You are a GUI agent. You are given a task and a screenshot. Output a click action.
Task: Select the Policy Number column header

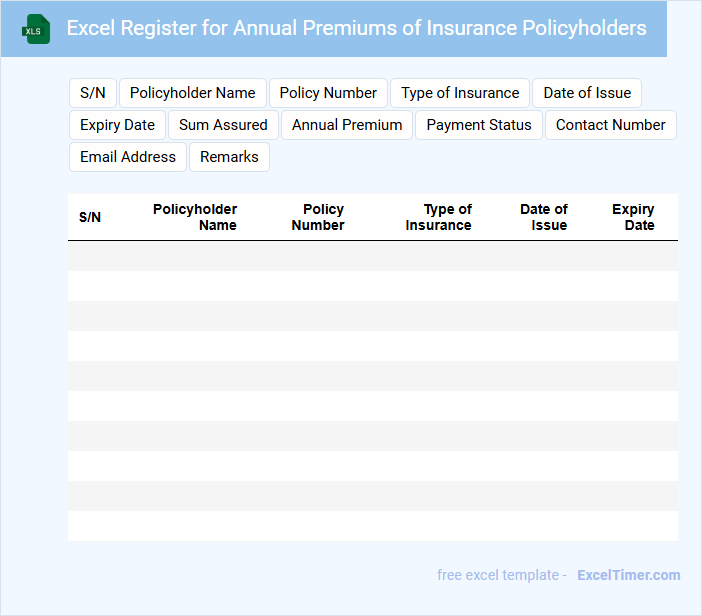pyautogui.click(x=318, y=217)
